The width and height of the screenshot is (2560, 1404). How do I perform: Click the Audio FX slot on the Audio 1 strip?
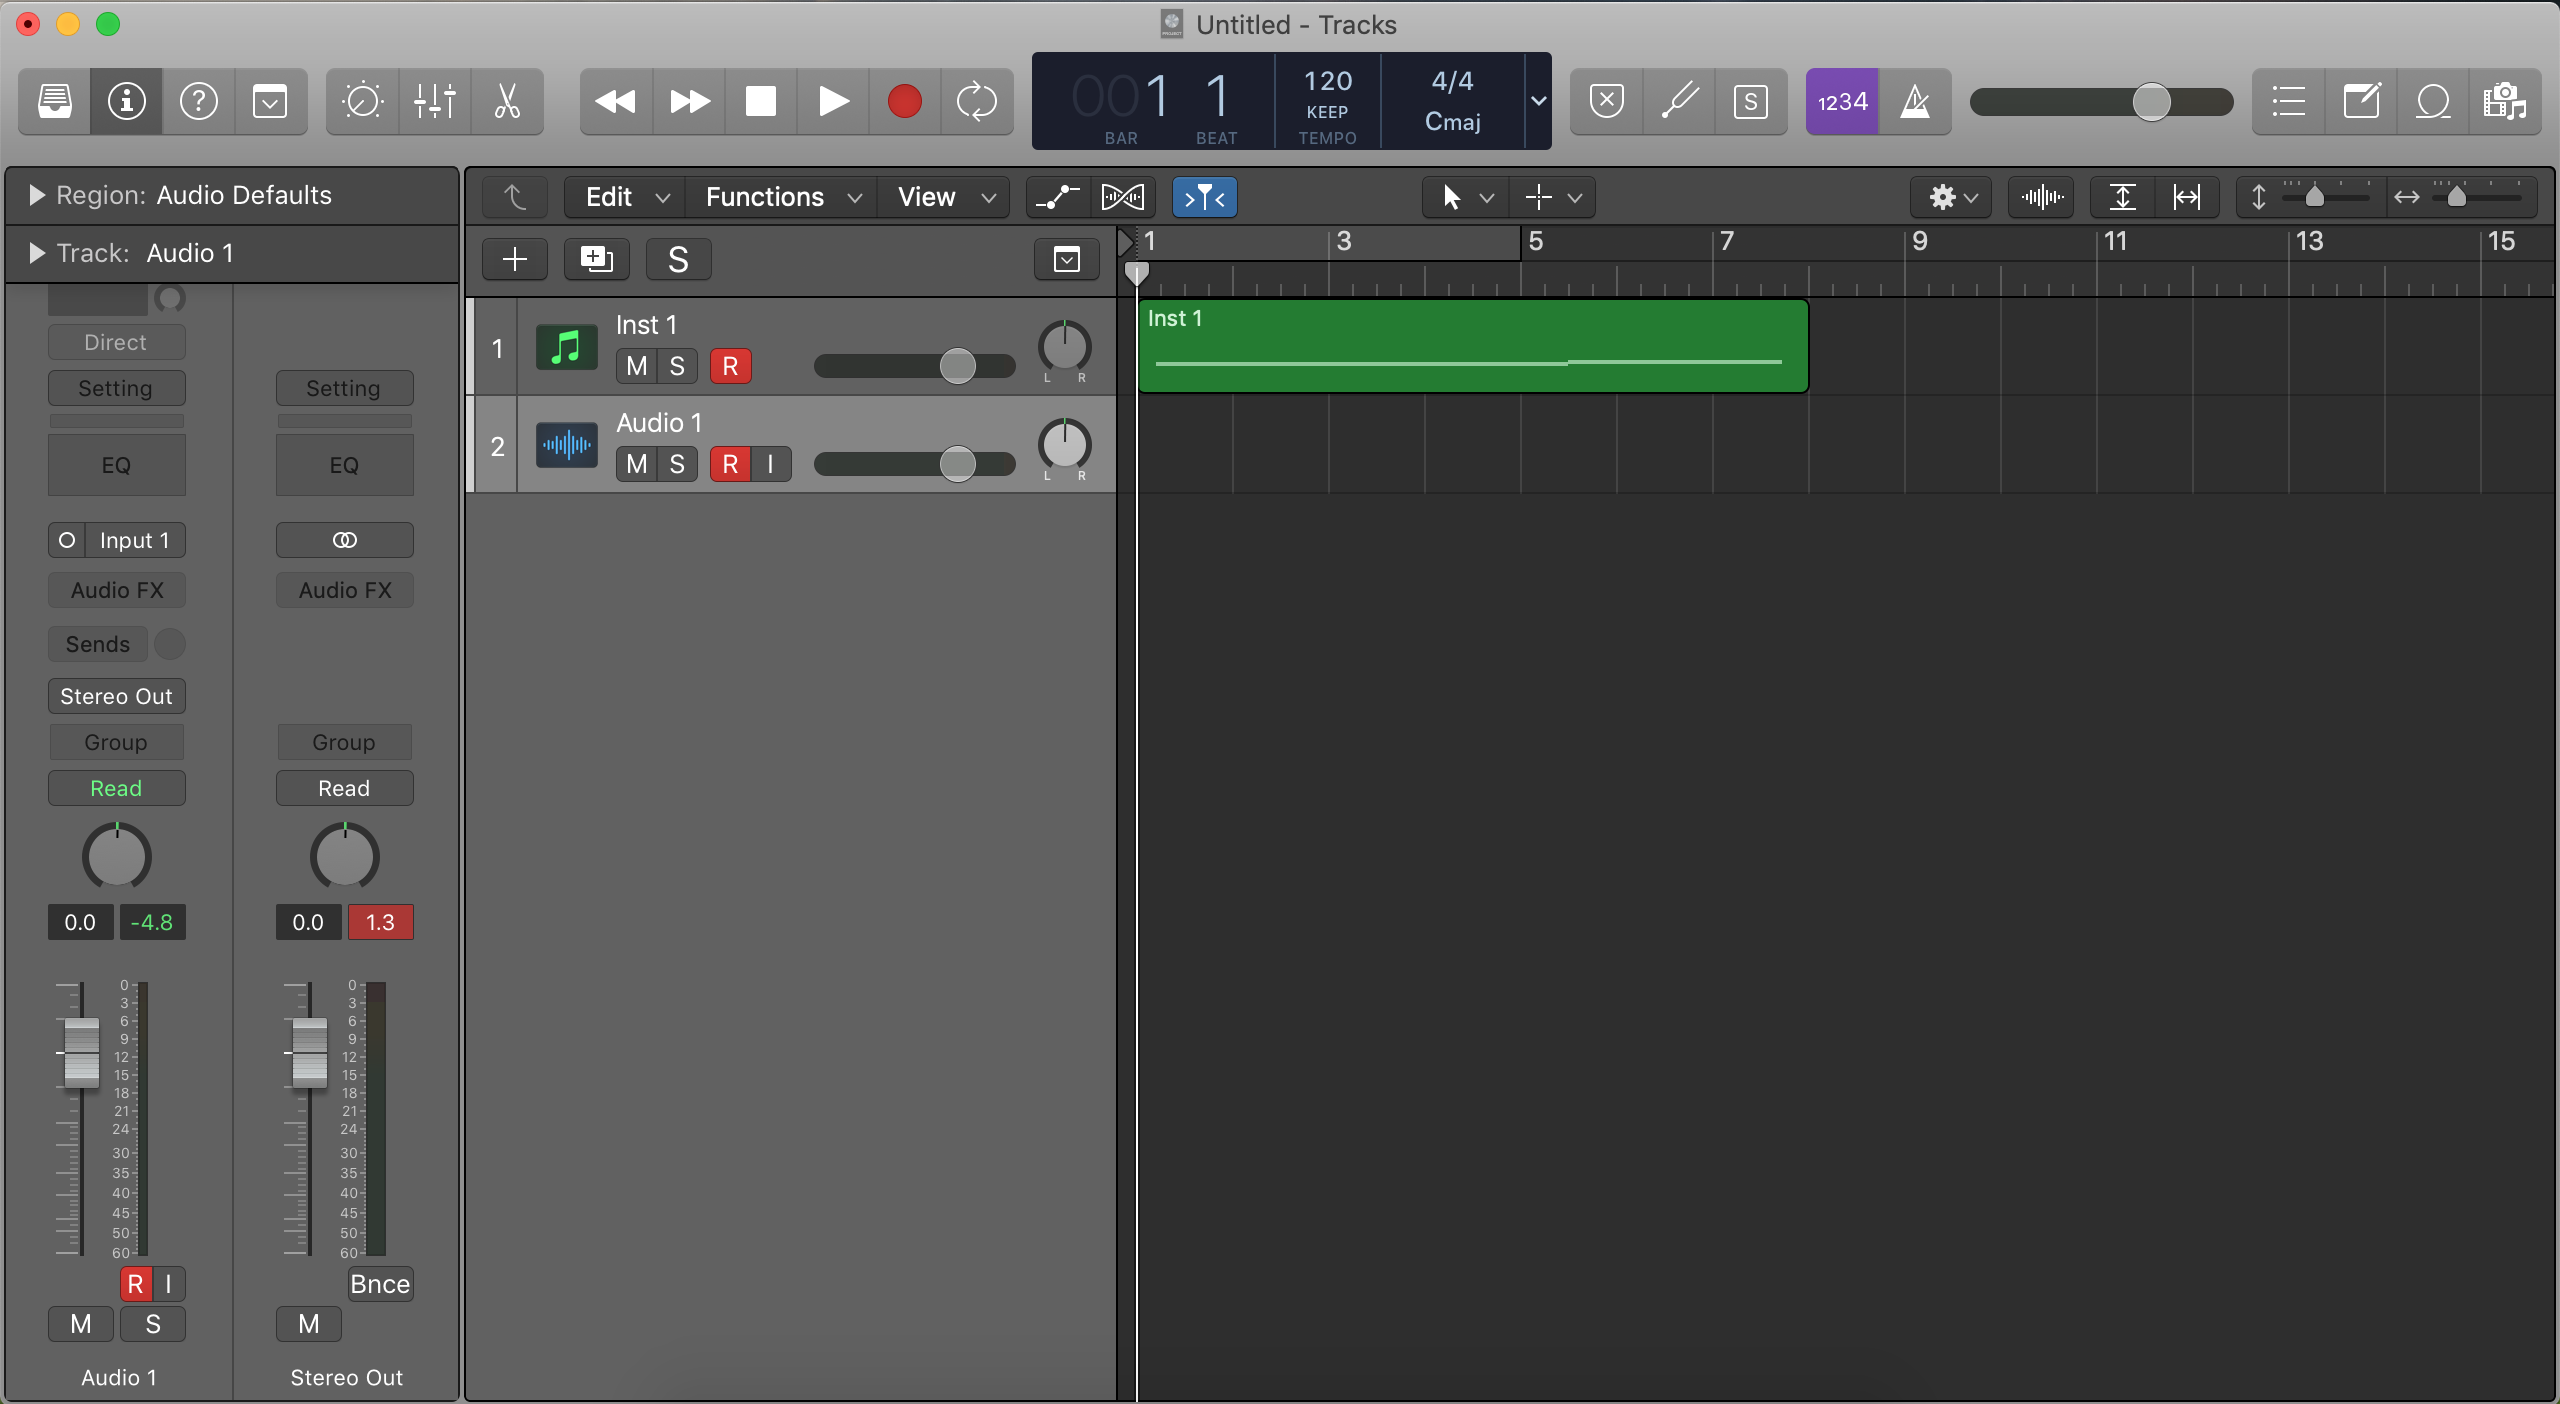[x=117, y=590]
